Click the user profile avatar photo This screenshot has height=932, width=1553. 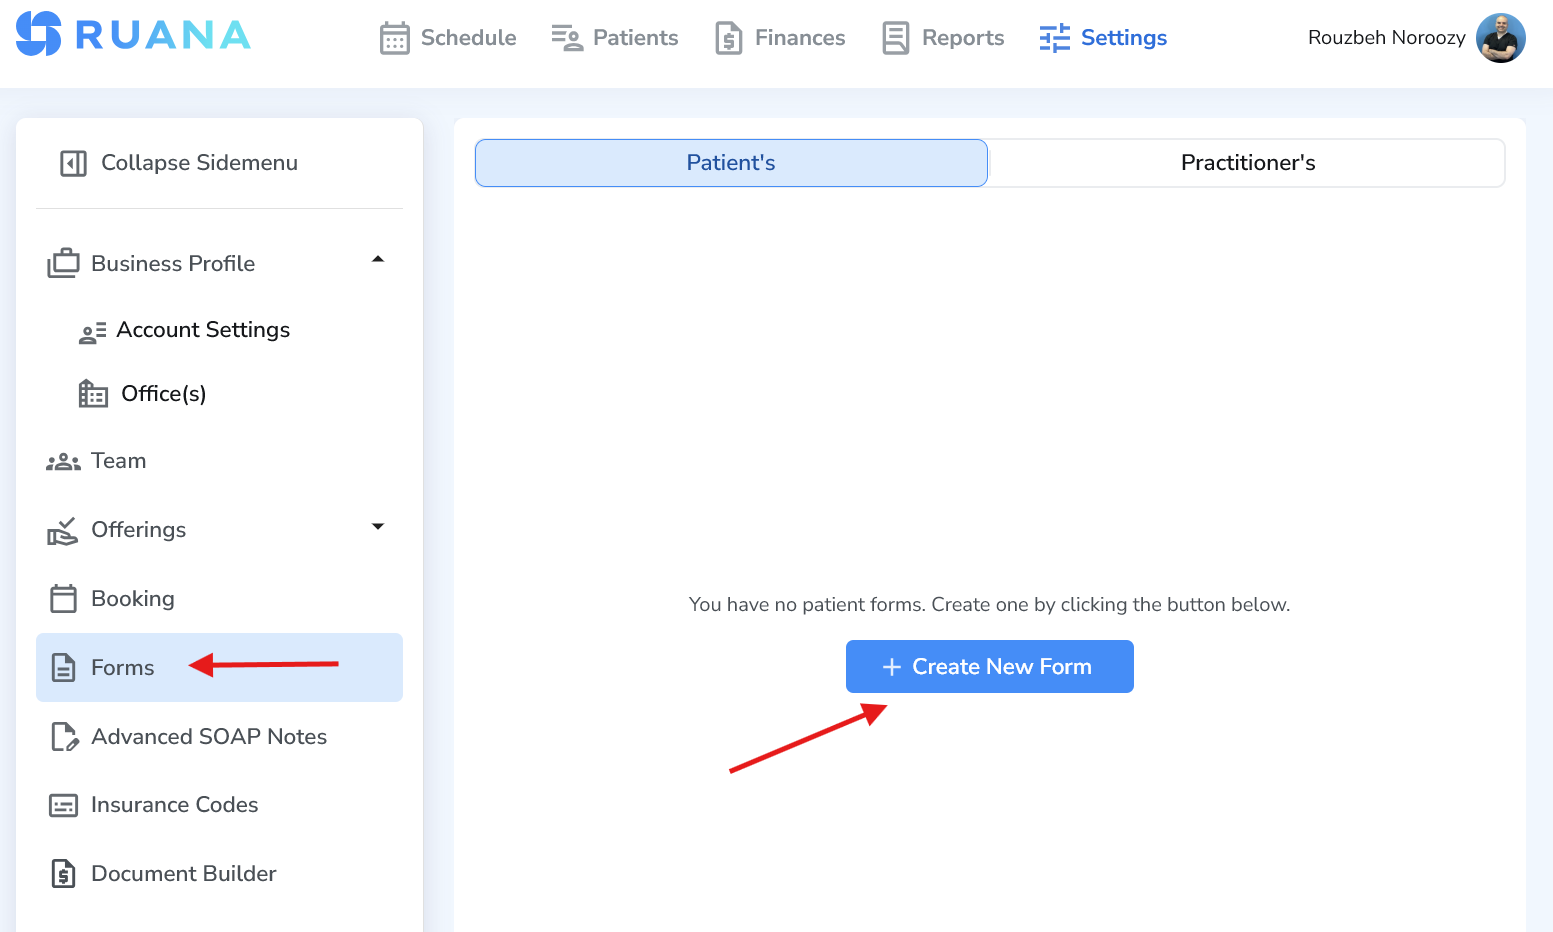[x=1500, y=38]
